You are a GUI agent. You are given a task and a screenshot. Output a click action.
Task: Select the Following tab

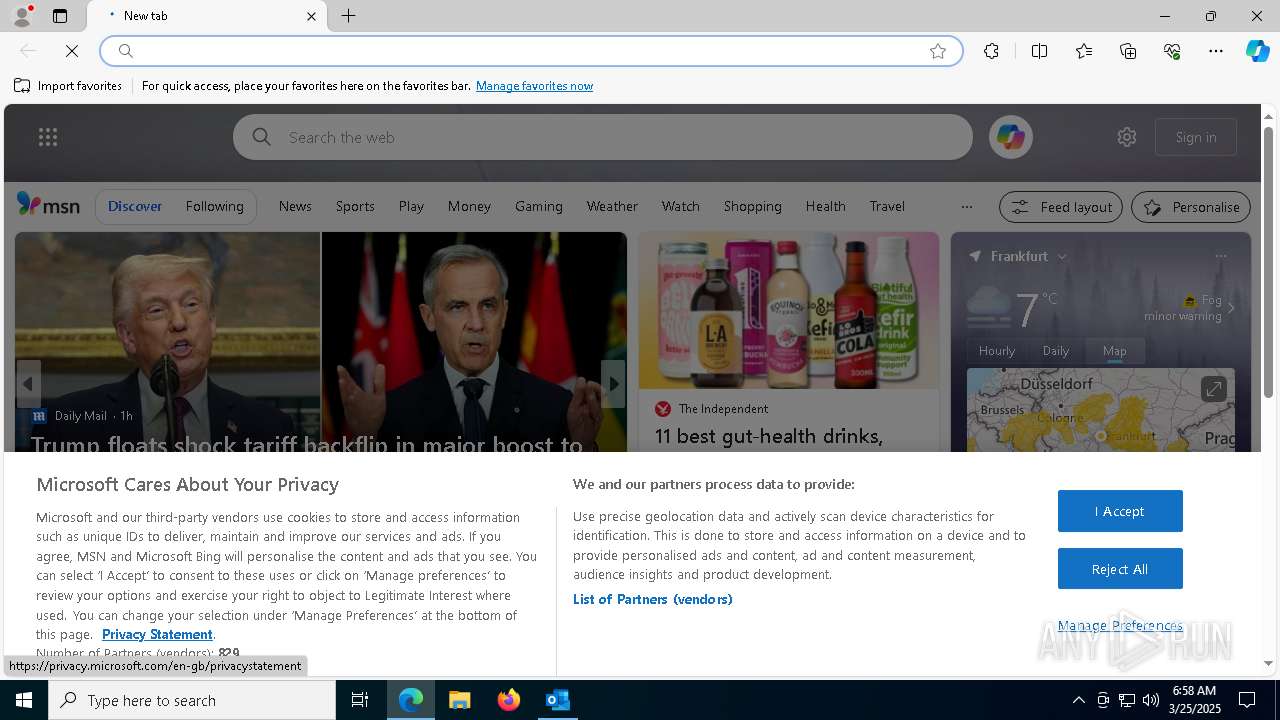(x=214, y=206)
